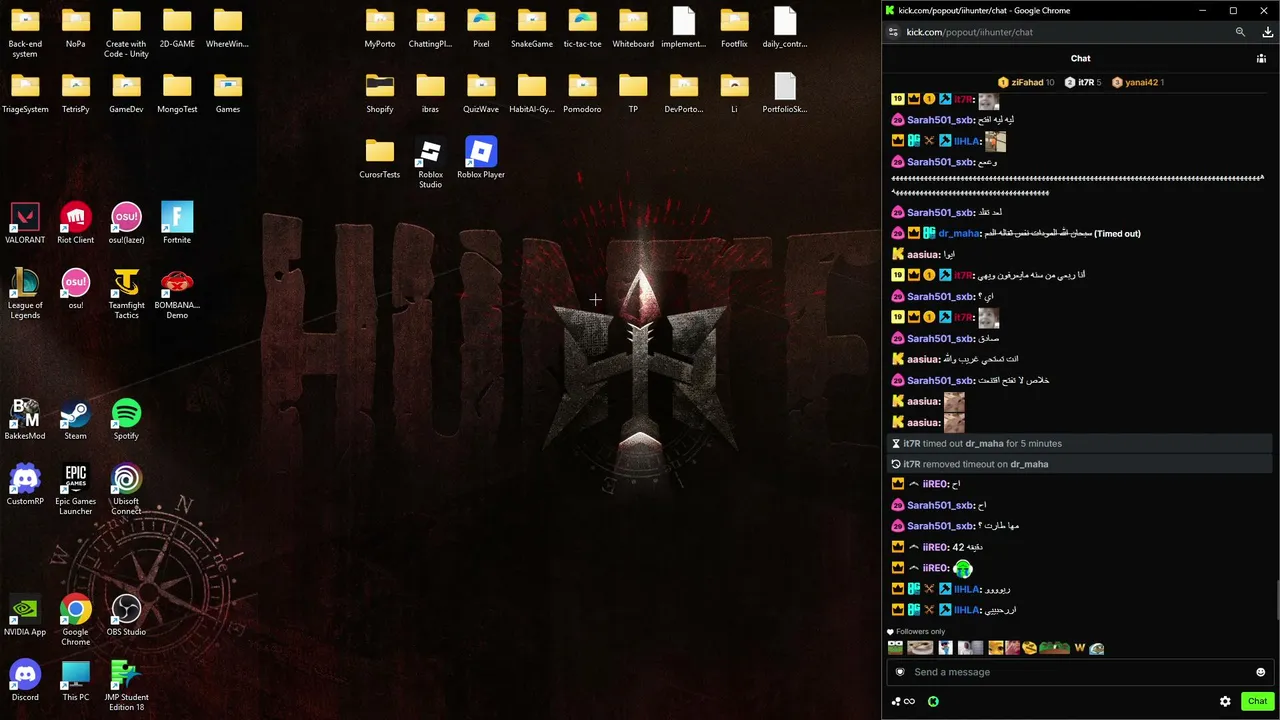This screenshot has width=1280, height=720.
Task: Select the Games folder on the desktop
Action: (x=228, y=92)
